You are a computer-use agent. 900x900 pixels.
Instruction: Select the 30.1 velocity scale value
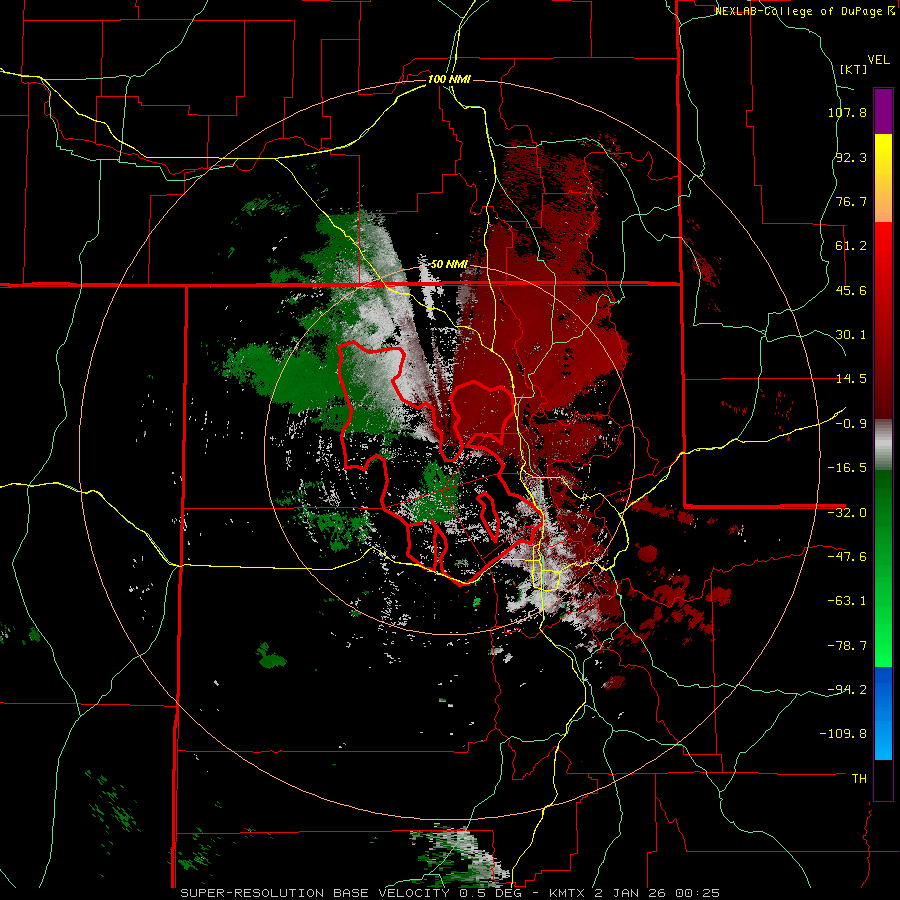tap(851, 334)
